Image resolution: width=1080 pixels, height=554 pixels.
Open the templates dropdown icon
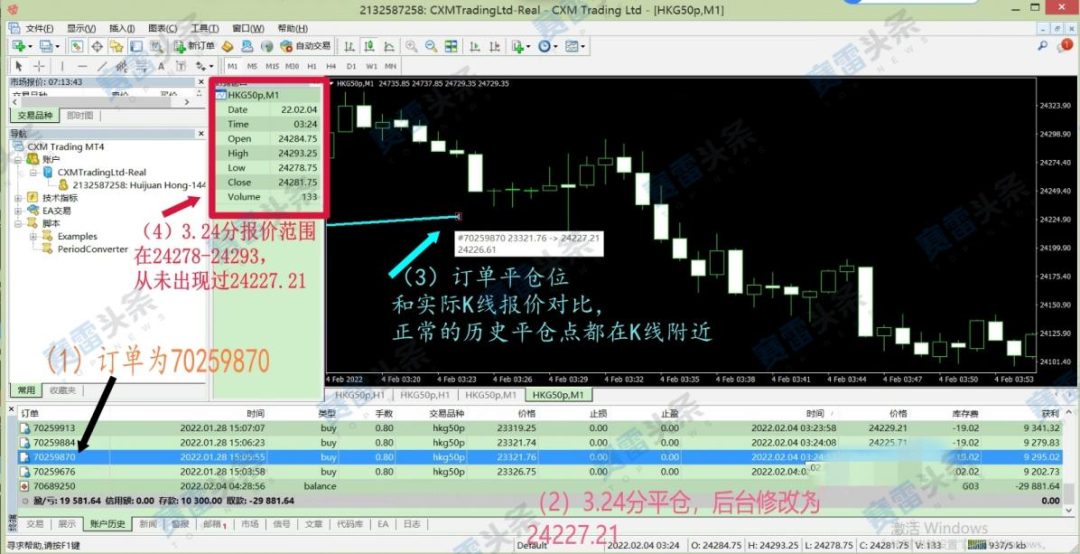click(x=574, y=46)
